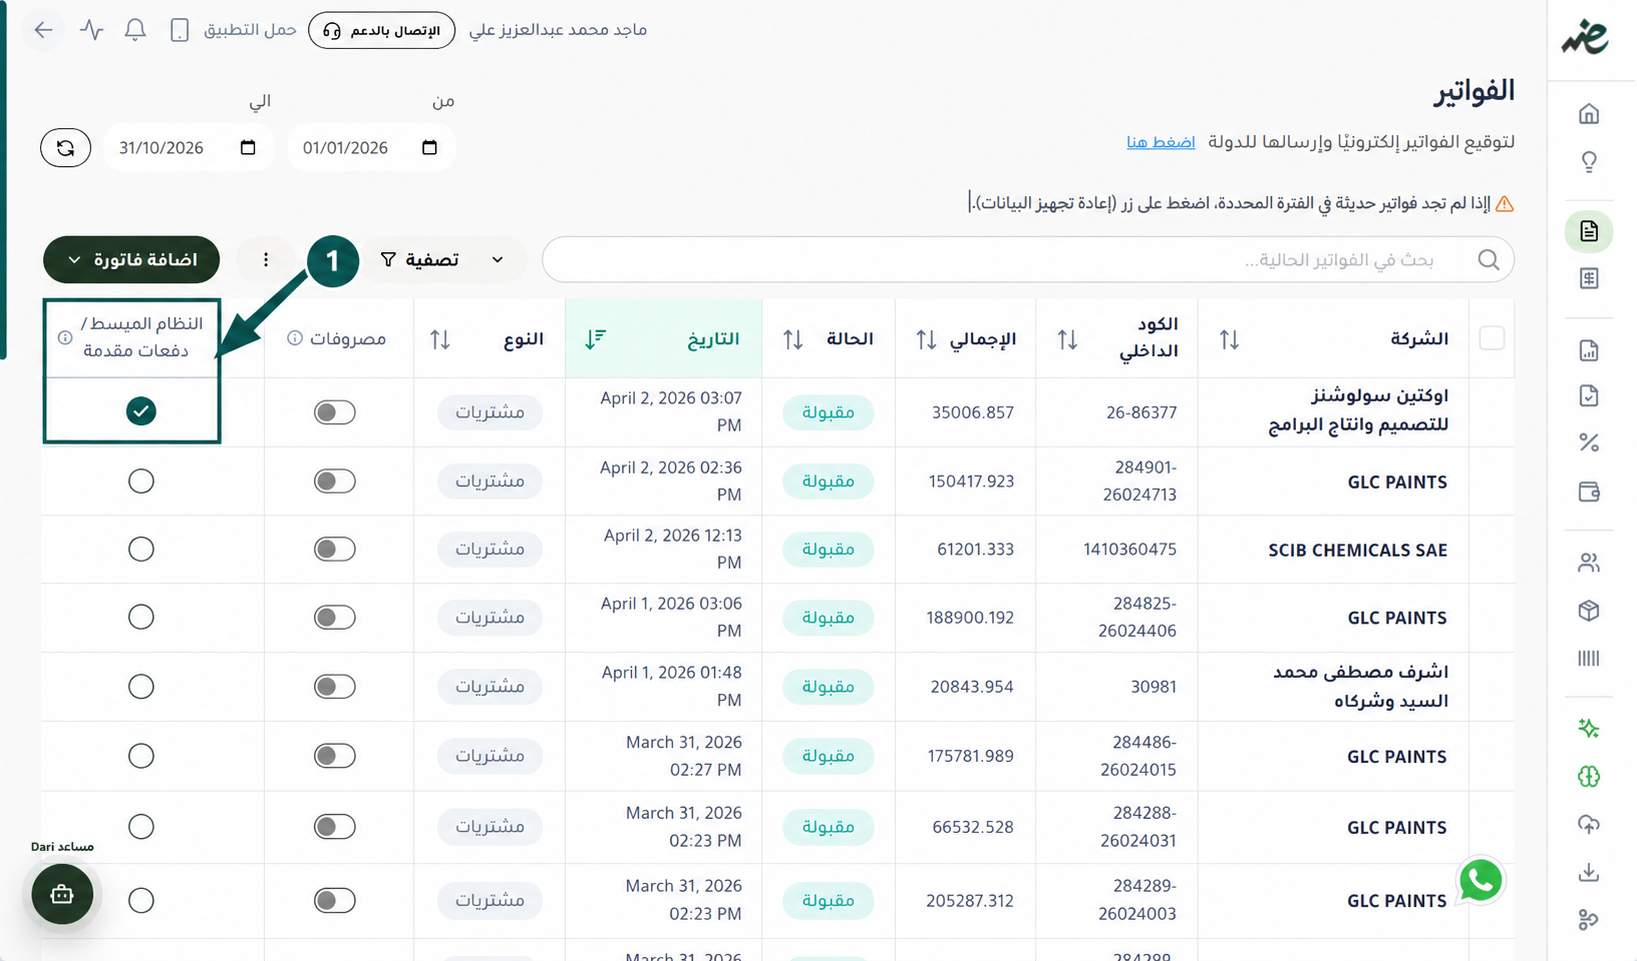Click the الي date input 31/10/2026
Screen dimensions: 1637x961
[x=188, y=148]
